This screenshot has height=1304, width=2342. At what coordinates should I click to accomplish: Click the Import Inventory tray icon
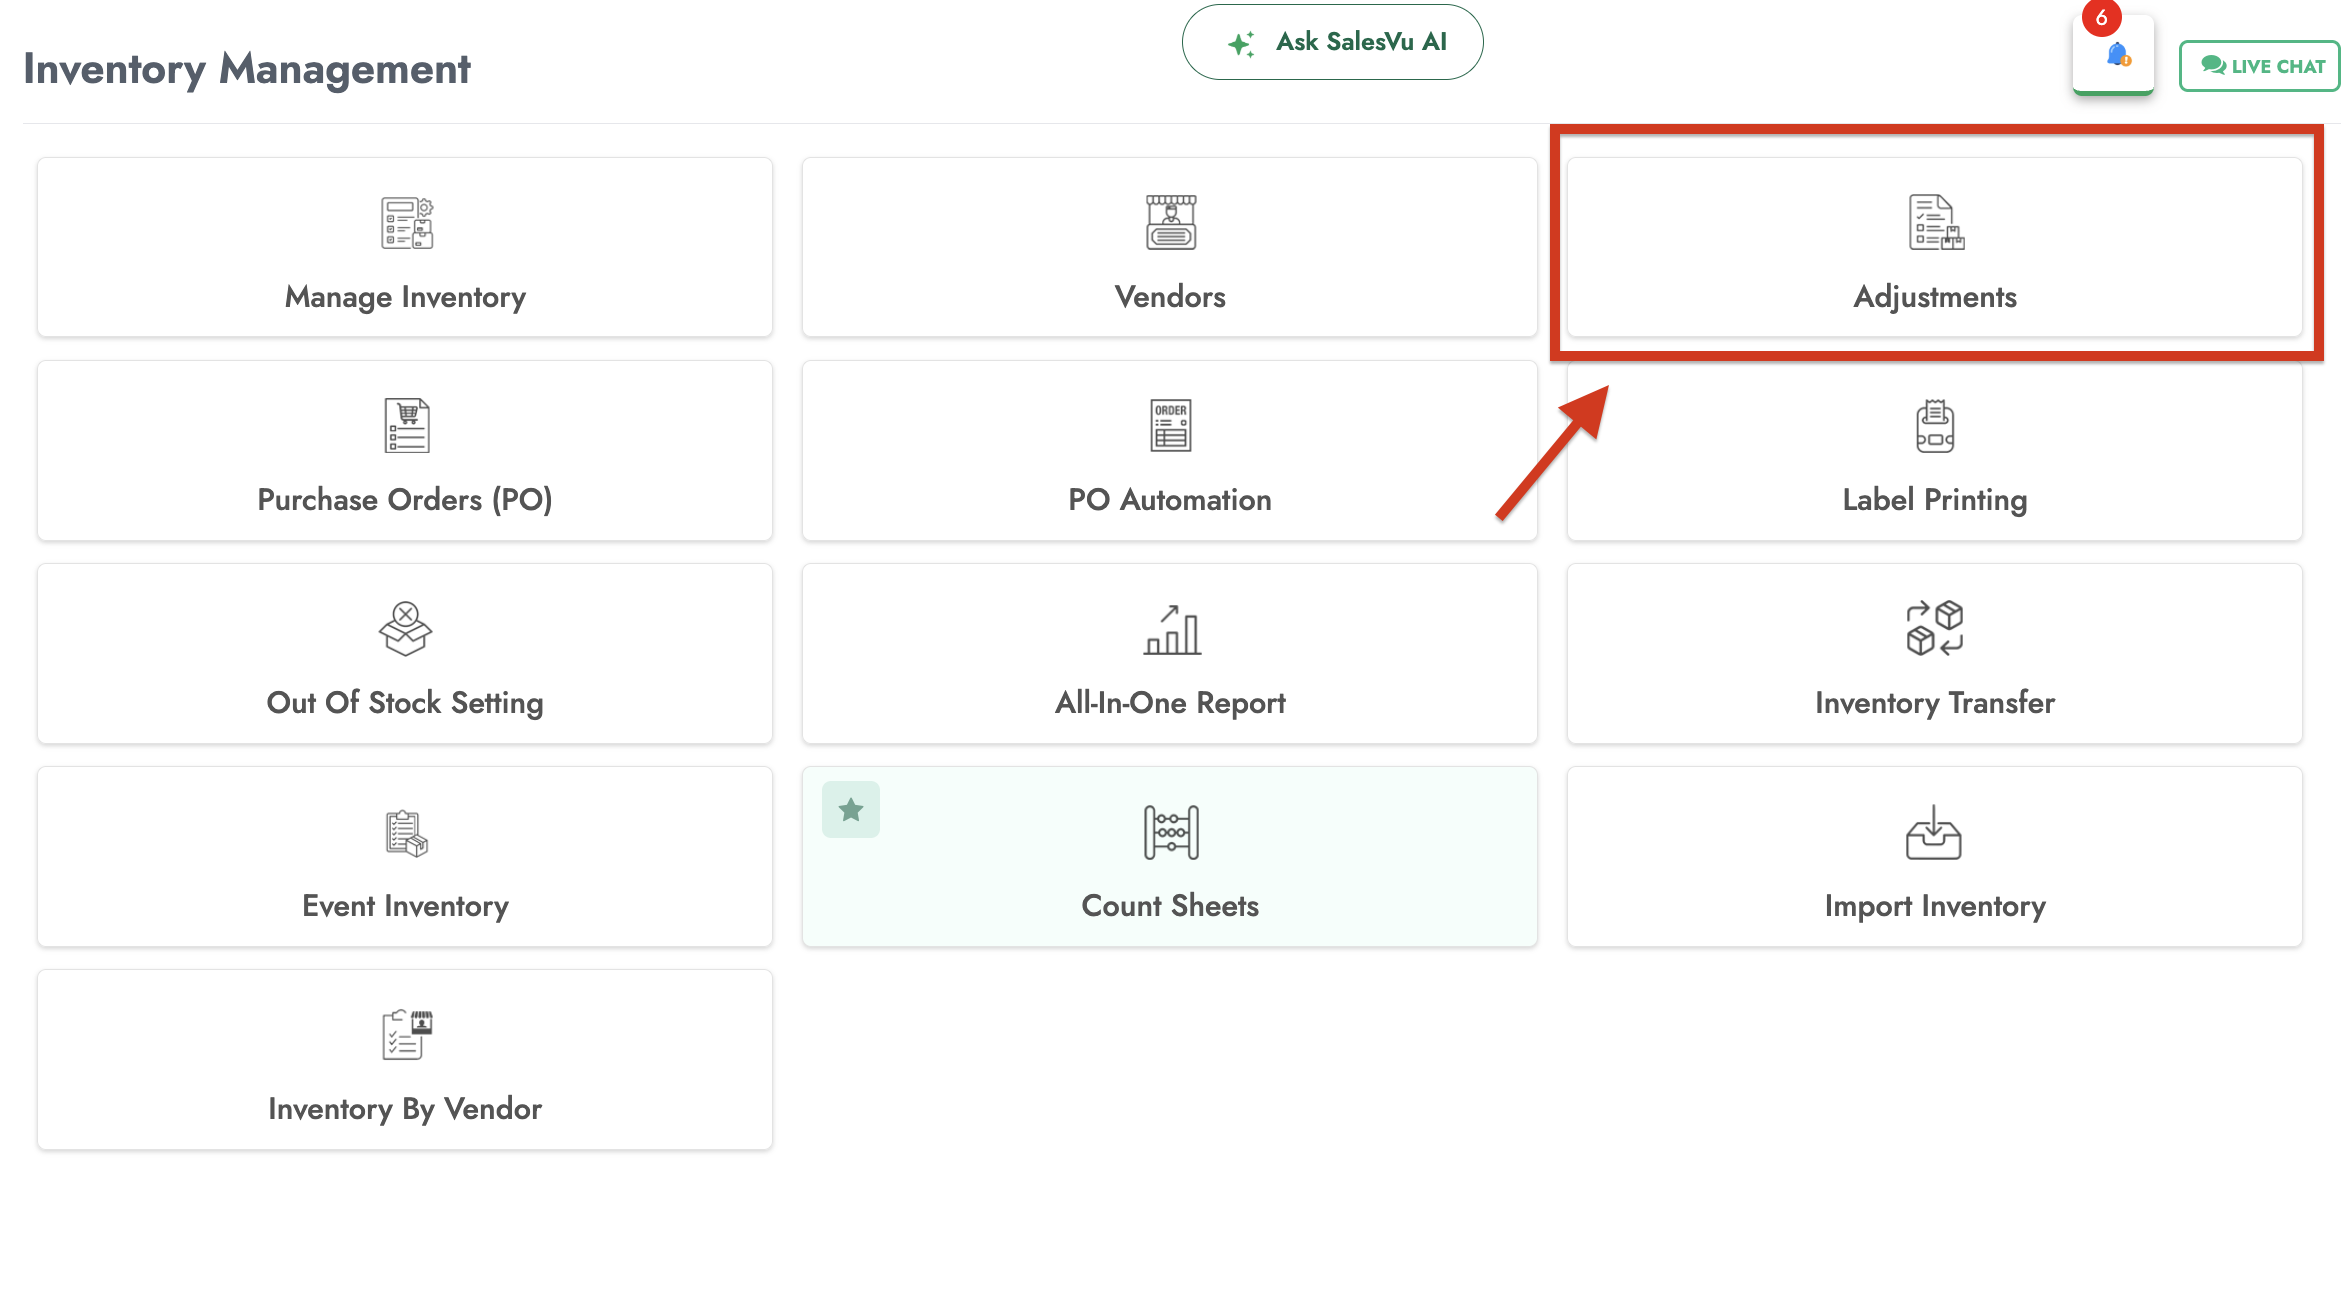point(1933,833)
